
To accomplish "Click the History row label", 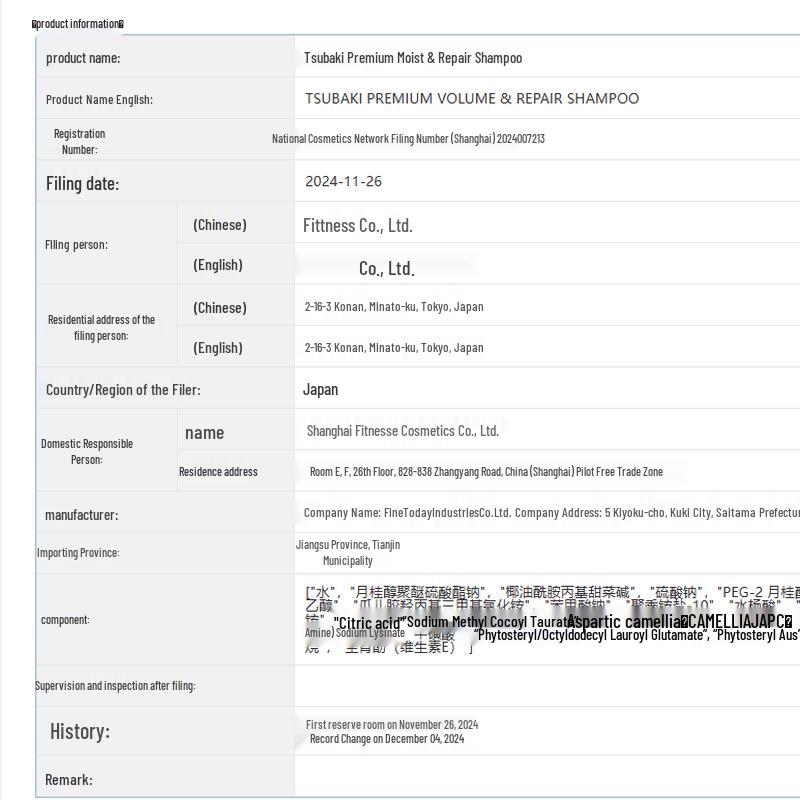I will tap(79, 731).
